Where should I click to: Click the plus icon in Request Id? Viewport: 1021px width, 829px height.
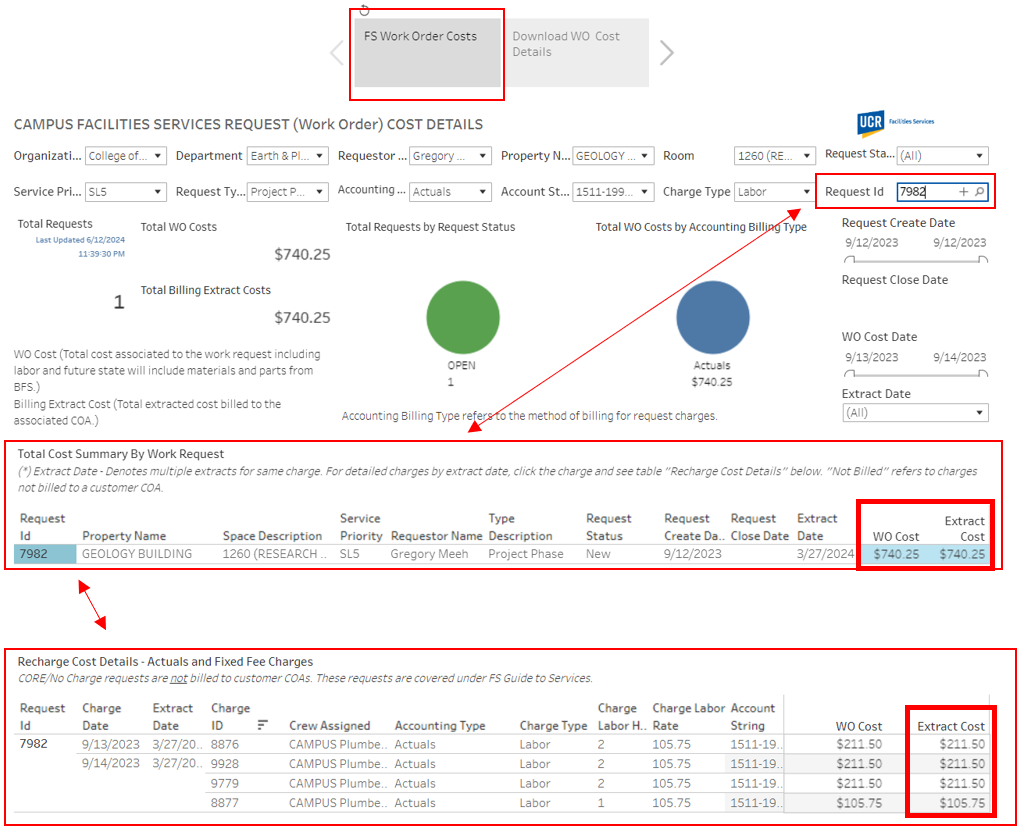(964, 192)
